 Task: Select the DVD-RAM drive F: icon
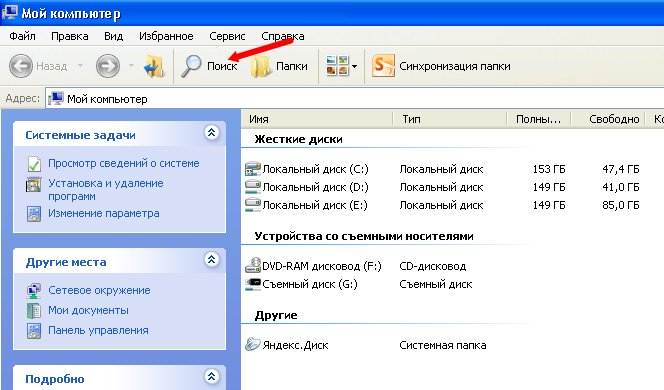(x=253, y=266)
